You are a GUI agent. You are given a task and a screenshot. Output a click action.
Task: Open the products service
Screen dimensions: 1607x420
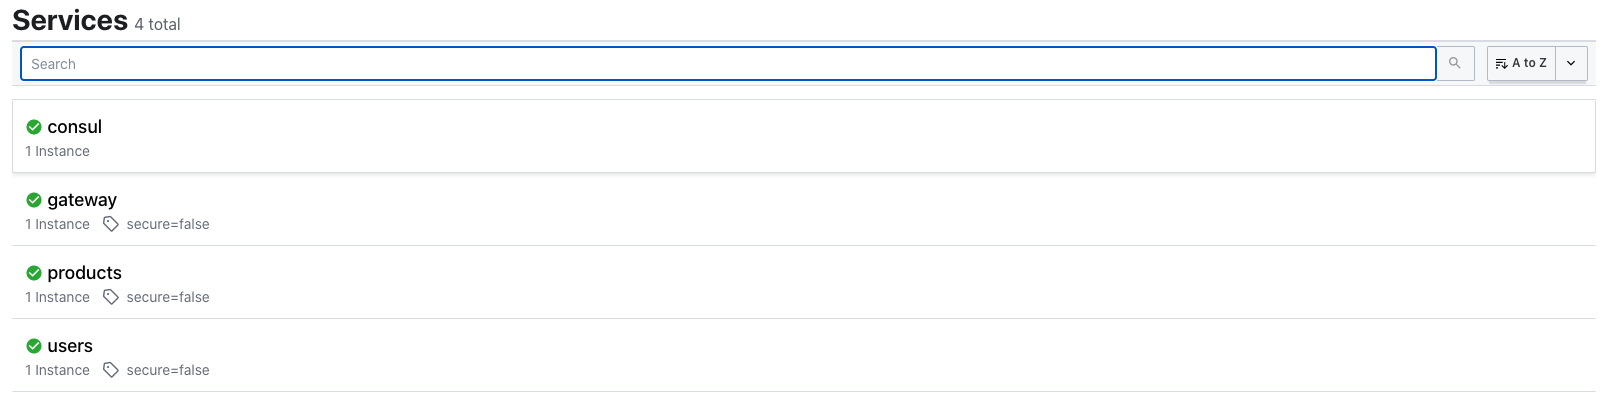click(x=85, y=273)
